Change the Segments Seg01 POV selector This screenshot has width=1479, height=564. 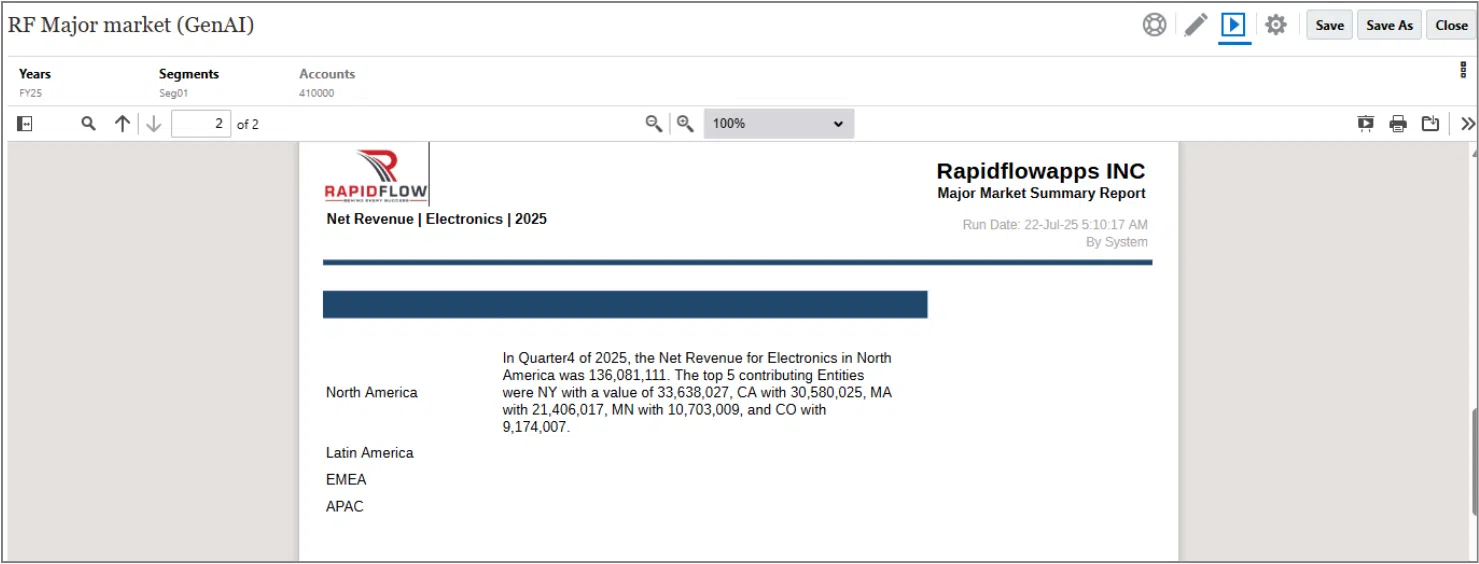click(188, 83)
